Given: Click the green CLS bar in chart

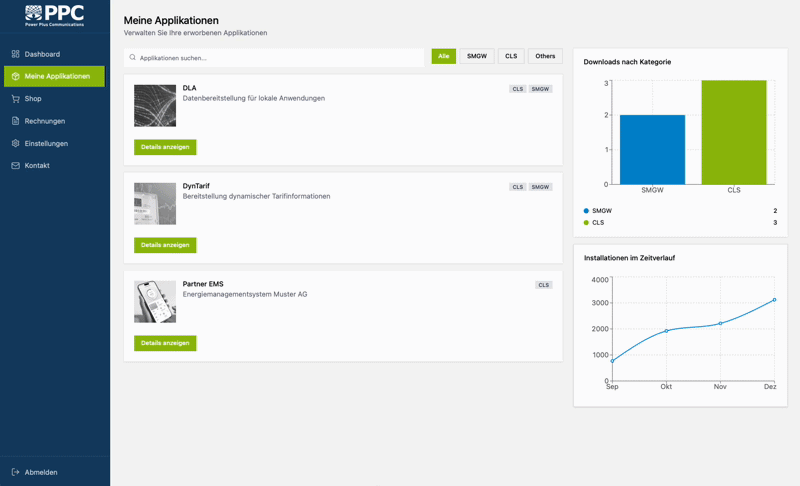Looking at the screenshot, I should pos(734,132).
